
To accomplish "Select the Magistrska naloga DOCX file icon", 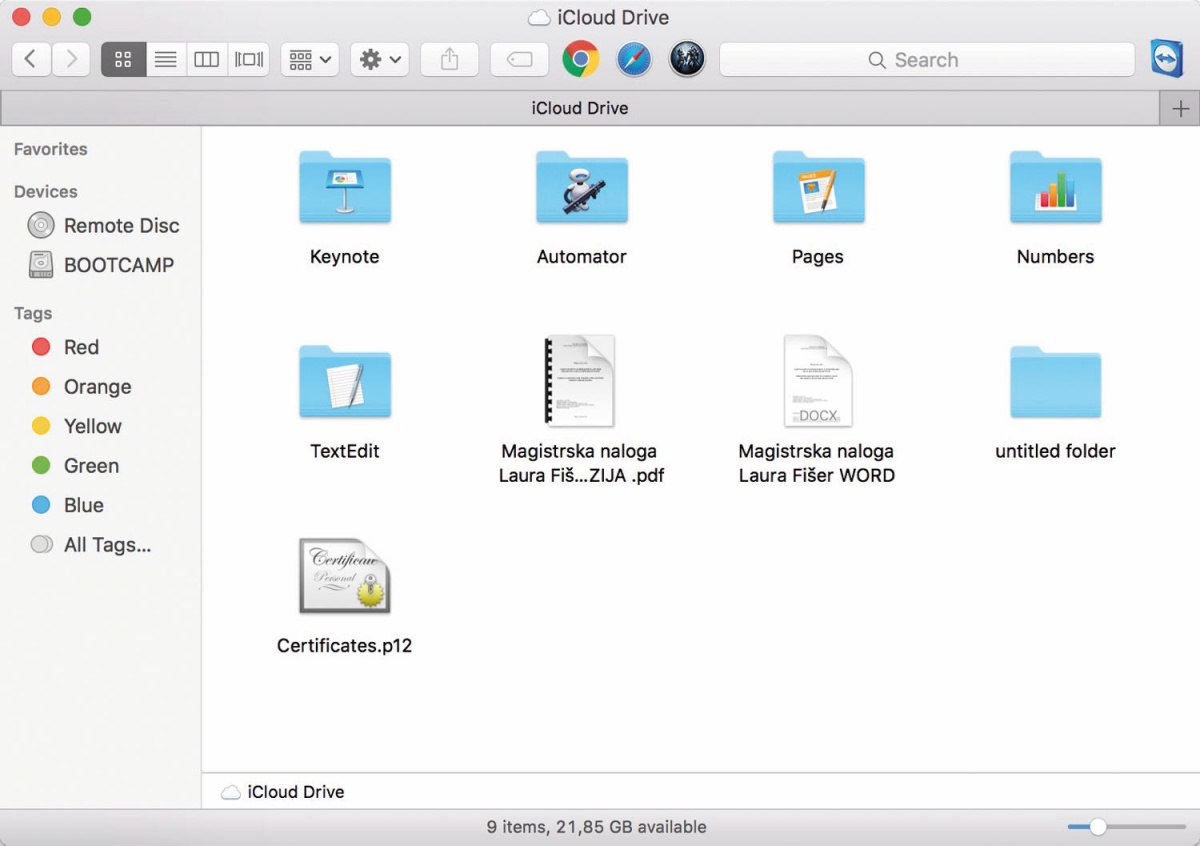I will click(817, 381).
